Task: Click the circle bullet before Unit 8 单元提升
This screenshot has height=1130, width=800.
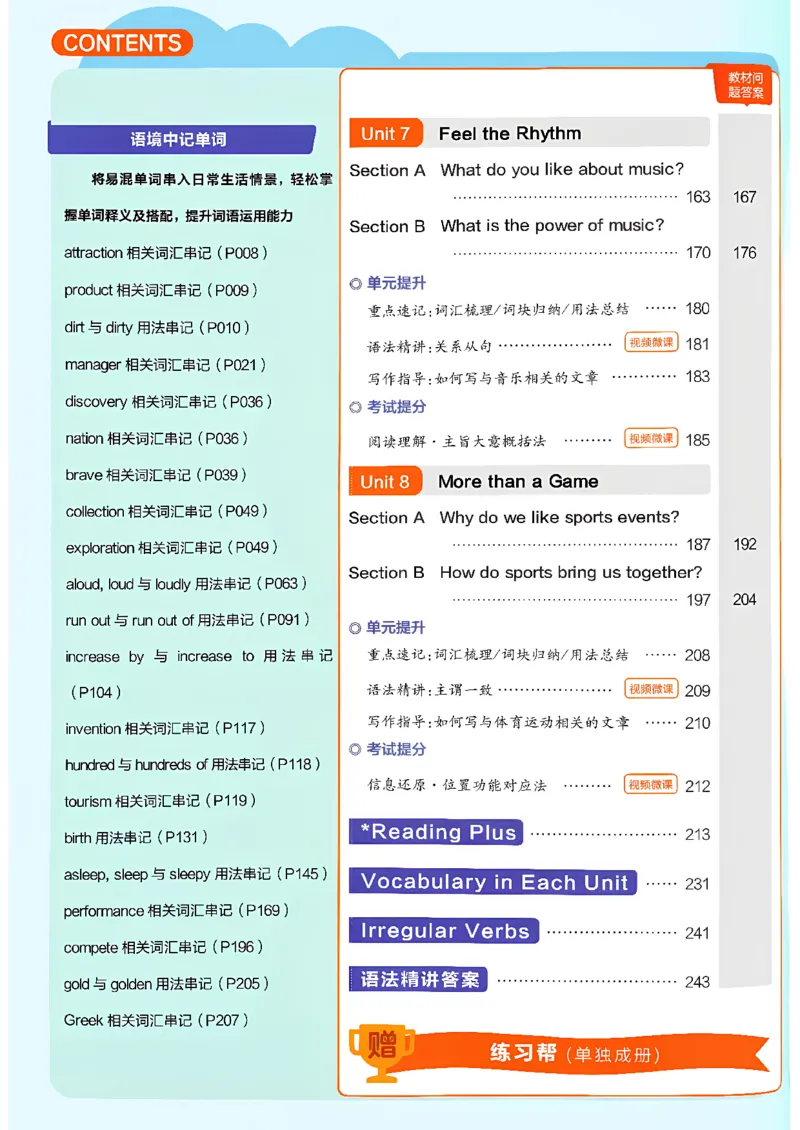Action: 355,628
